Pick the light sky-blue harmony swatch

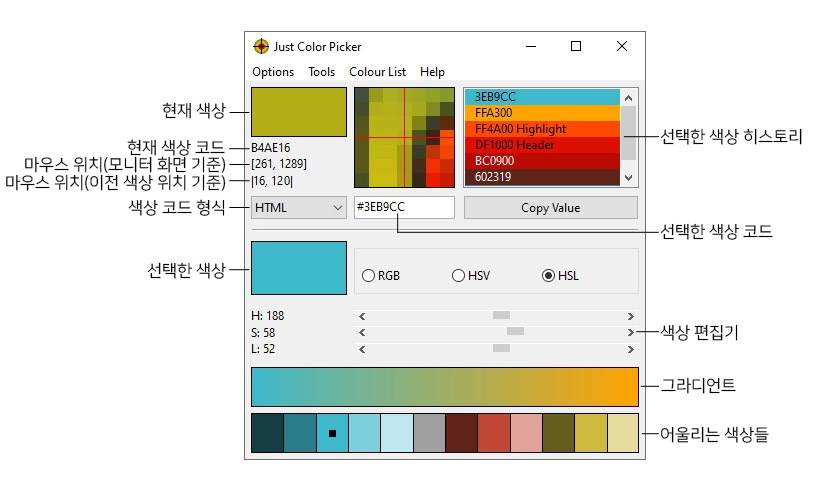pos(365,433)
